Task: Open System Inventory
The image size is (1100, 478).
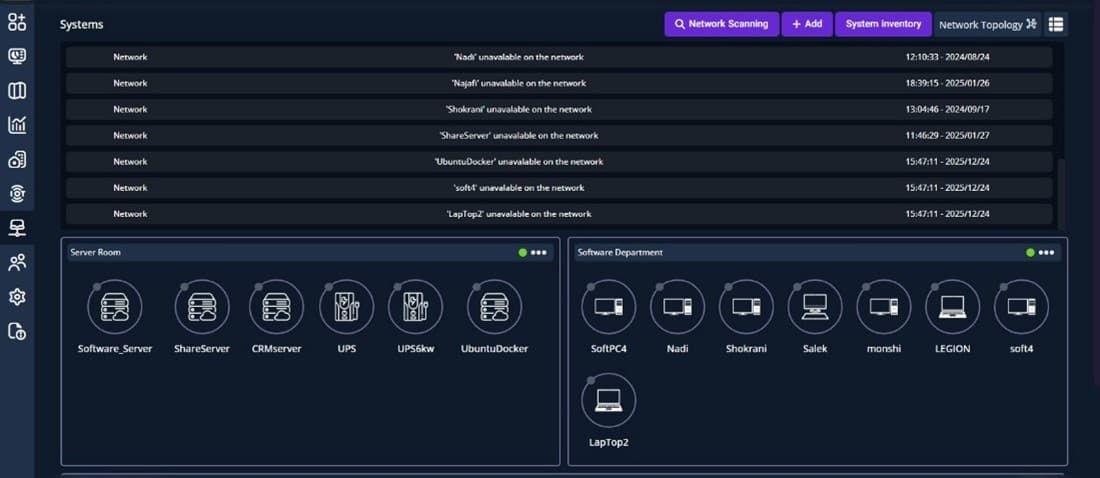Action: click(883, 24)
